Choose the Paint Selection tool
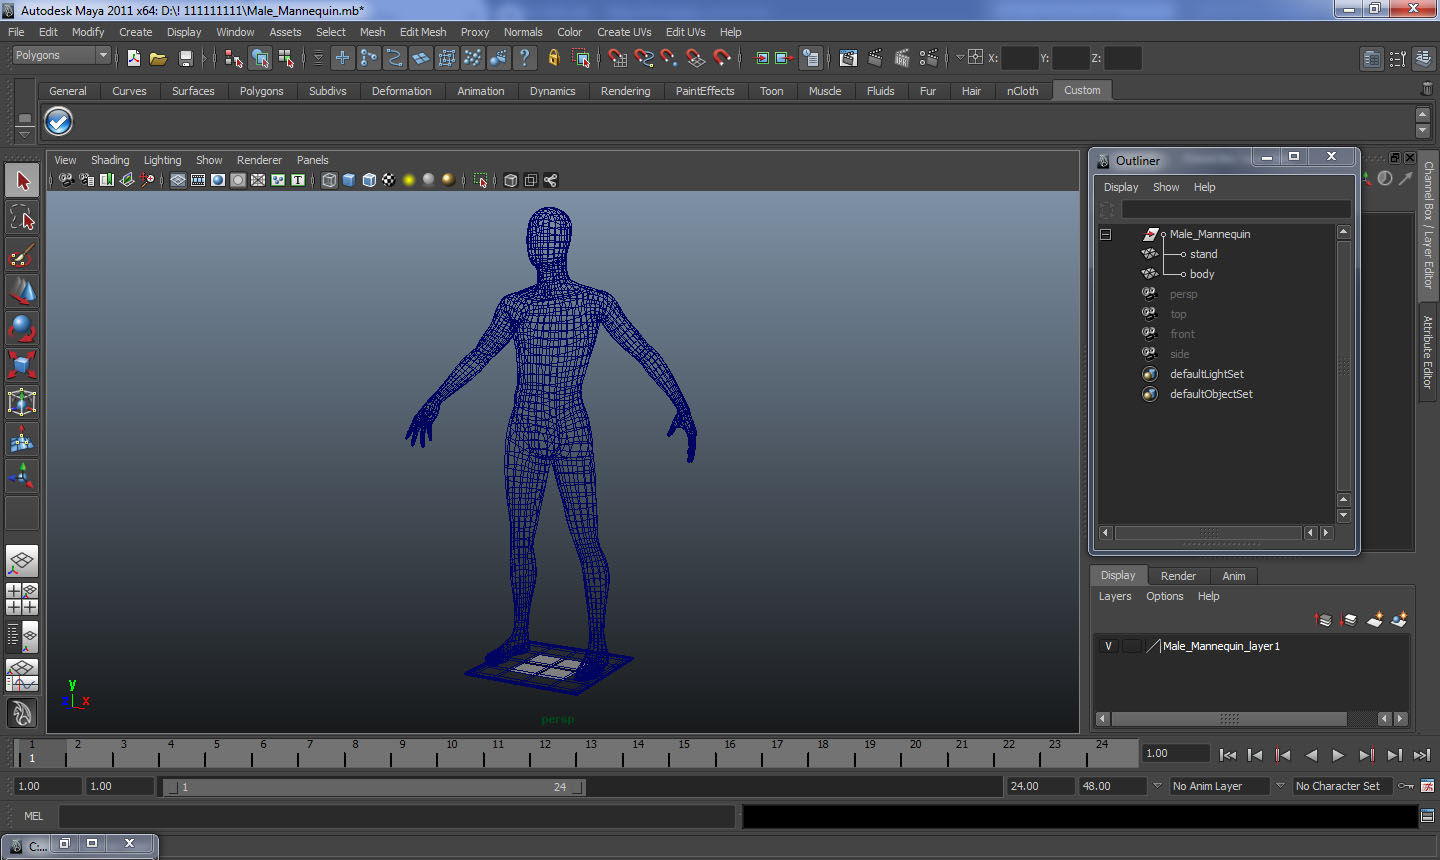1440x860 pixels. [x=22, y=255]
